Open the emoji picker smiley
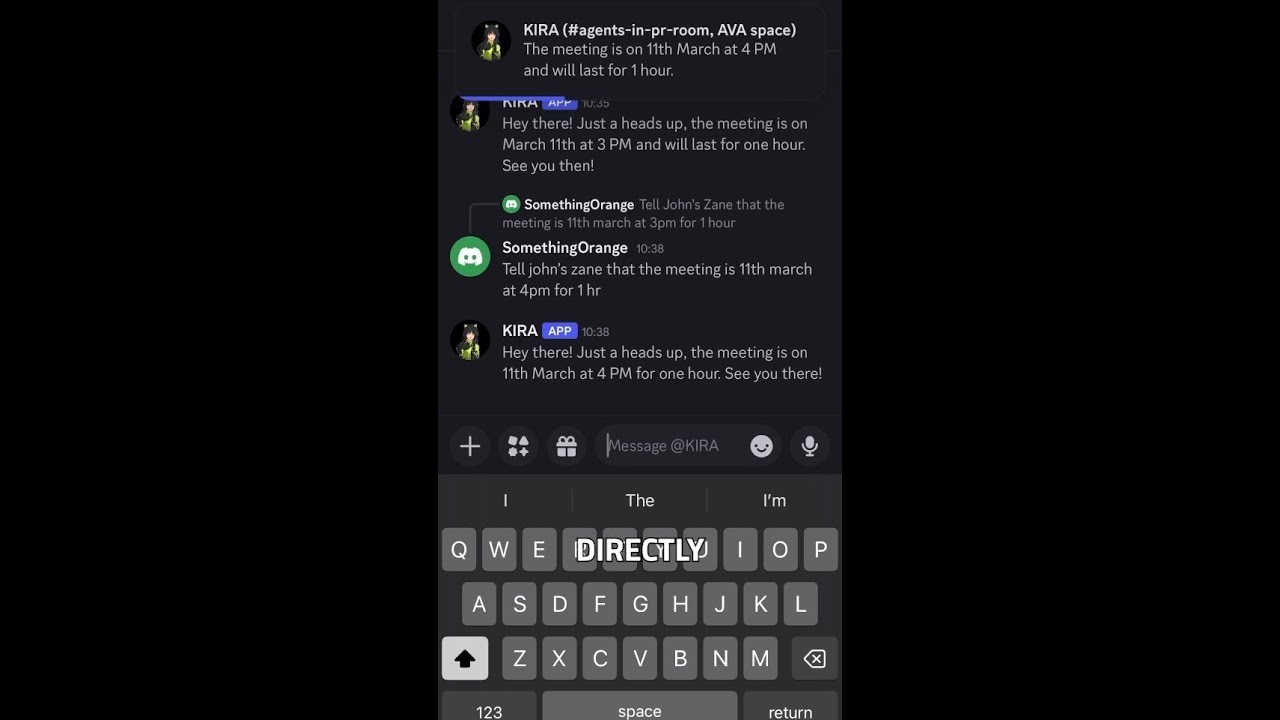 pos(762,446)
